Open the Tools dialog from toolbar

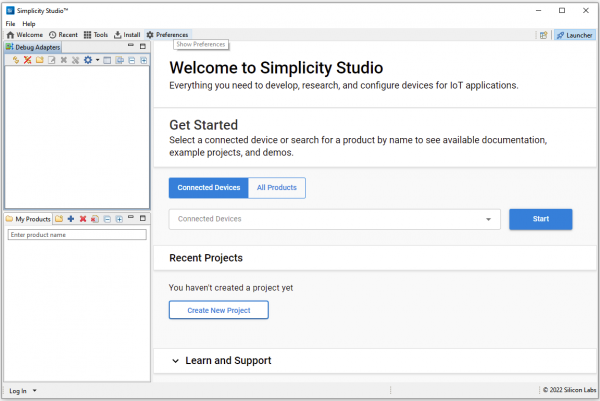pyautogui.click(x=96, y=35)
